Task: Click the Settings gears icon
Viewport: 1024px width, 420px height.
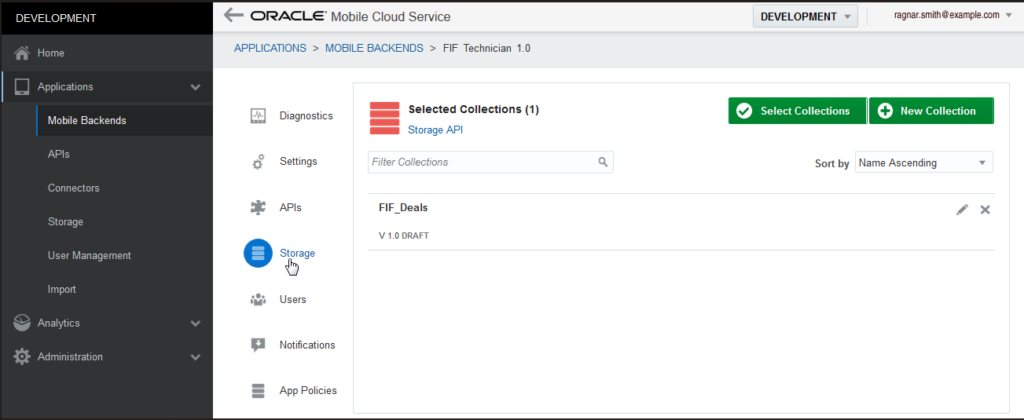Action: coord(258,161)
